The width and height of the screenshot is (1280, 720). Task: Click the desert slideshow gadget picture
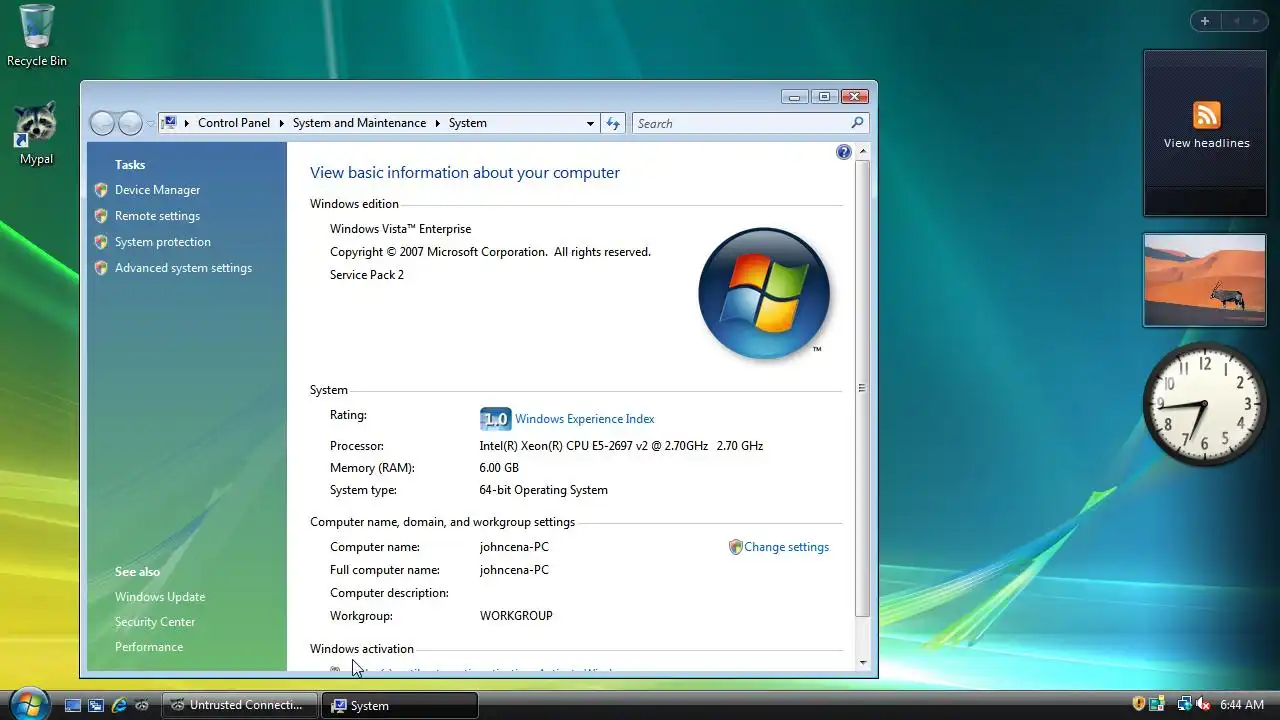(x=1205, y=280)
